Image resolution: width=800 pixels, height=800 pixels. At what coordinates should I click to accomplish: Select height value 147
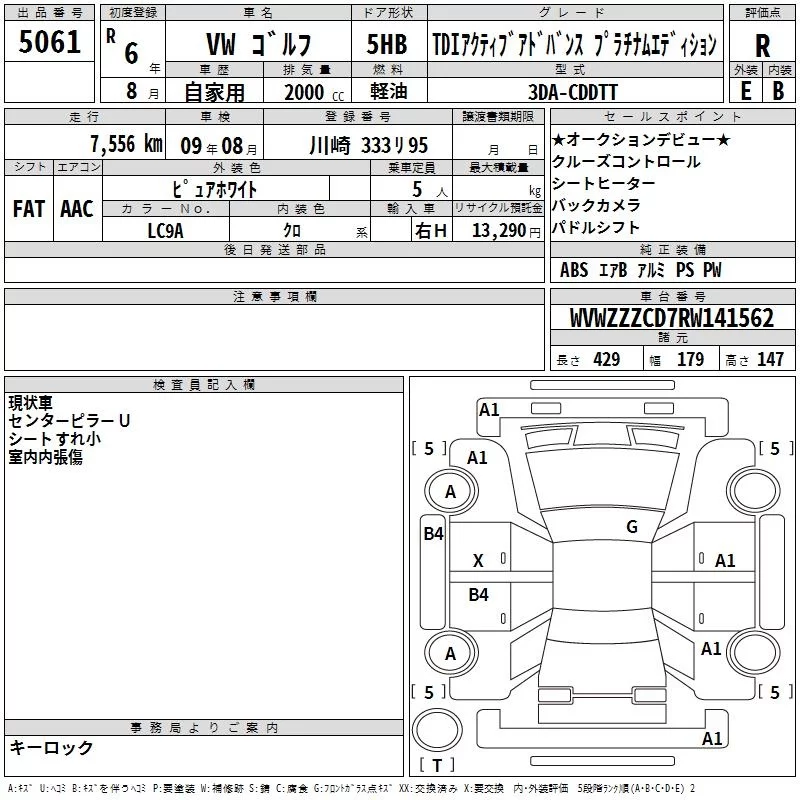[770, 360]
